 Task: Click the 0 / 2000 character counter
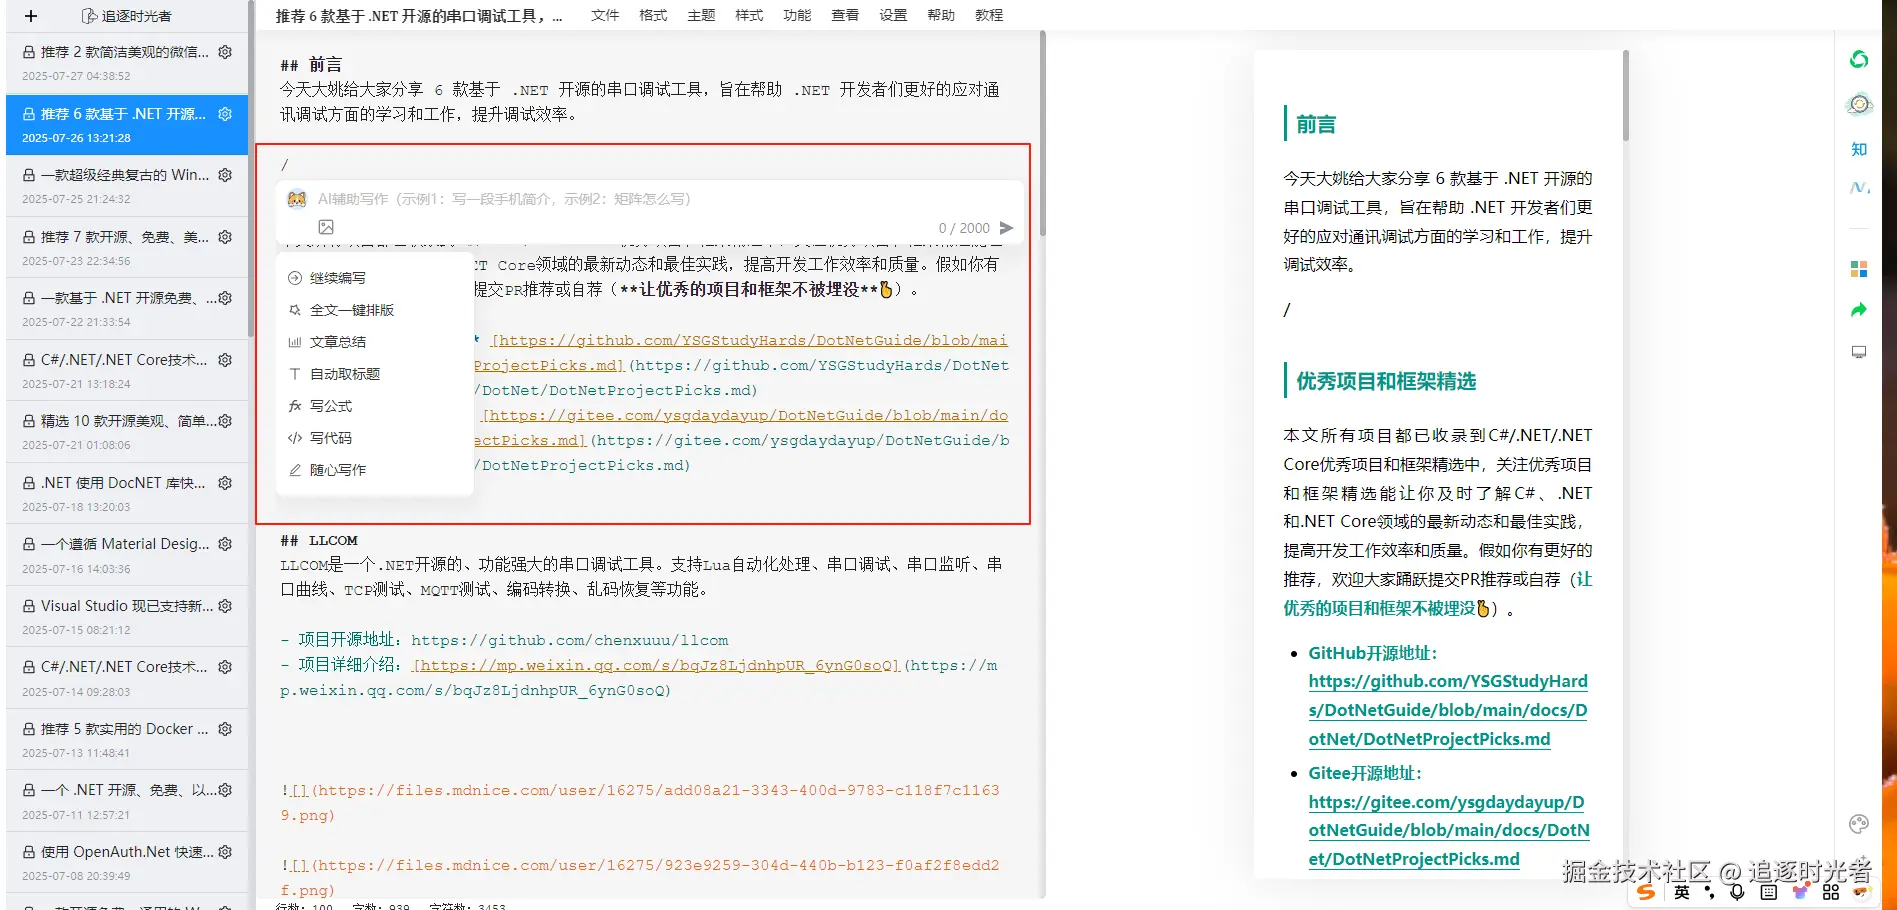(x=964, y=228)
